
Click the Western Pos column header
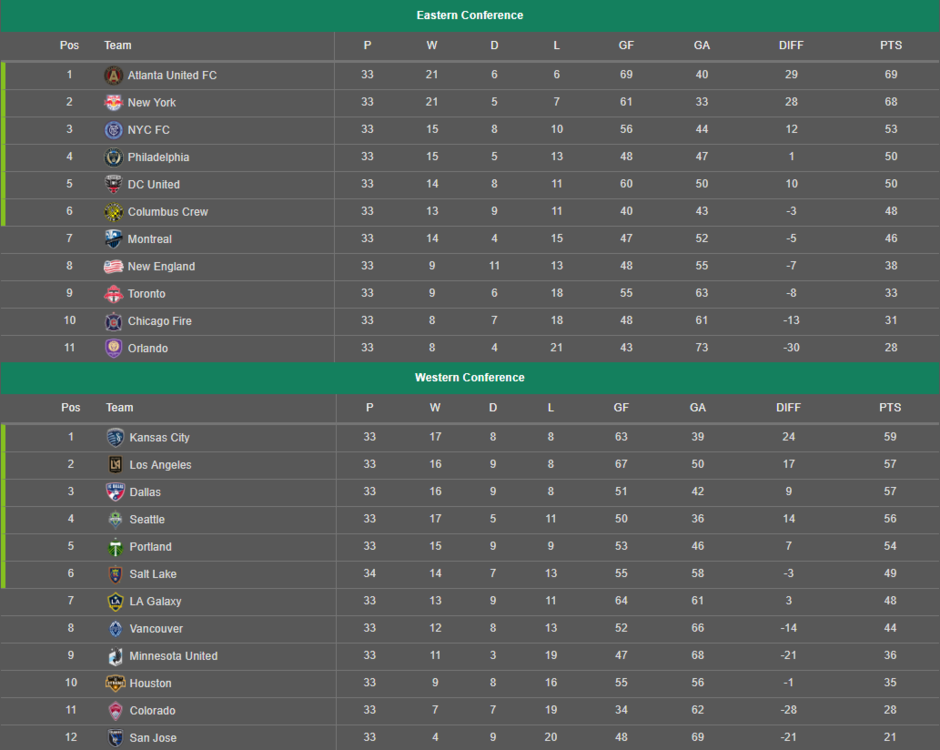point(70,408)
